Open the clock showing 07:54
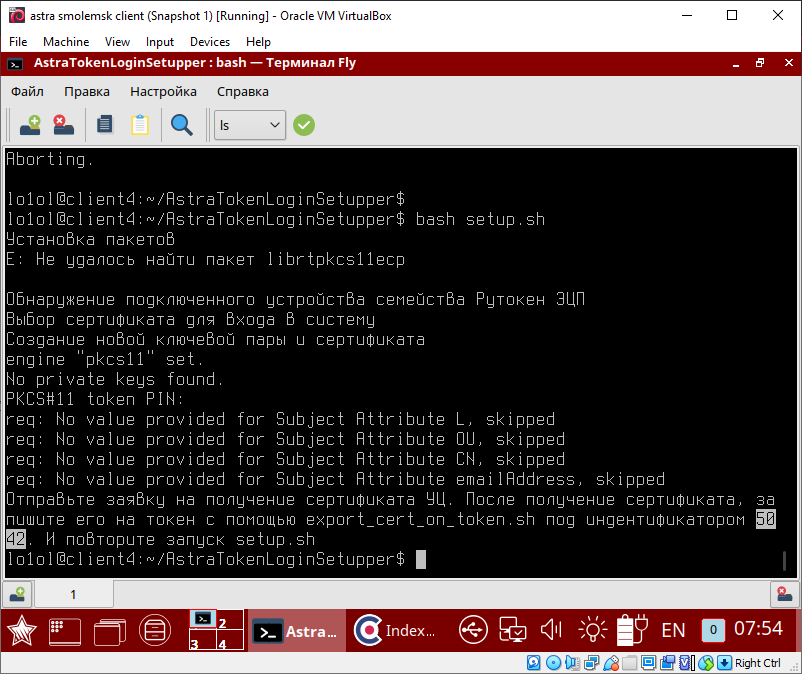 pyautogui.click(x=759, y=628)
